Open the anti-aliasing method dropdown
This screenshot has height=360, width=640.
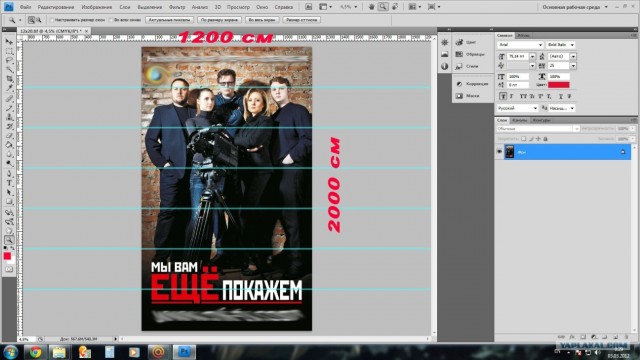(x=561, y=108)
